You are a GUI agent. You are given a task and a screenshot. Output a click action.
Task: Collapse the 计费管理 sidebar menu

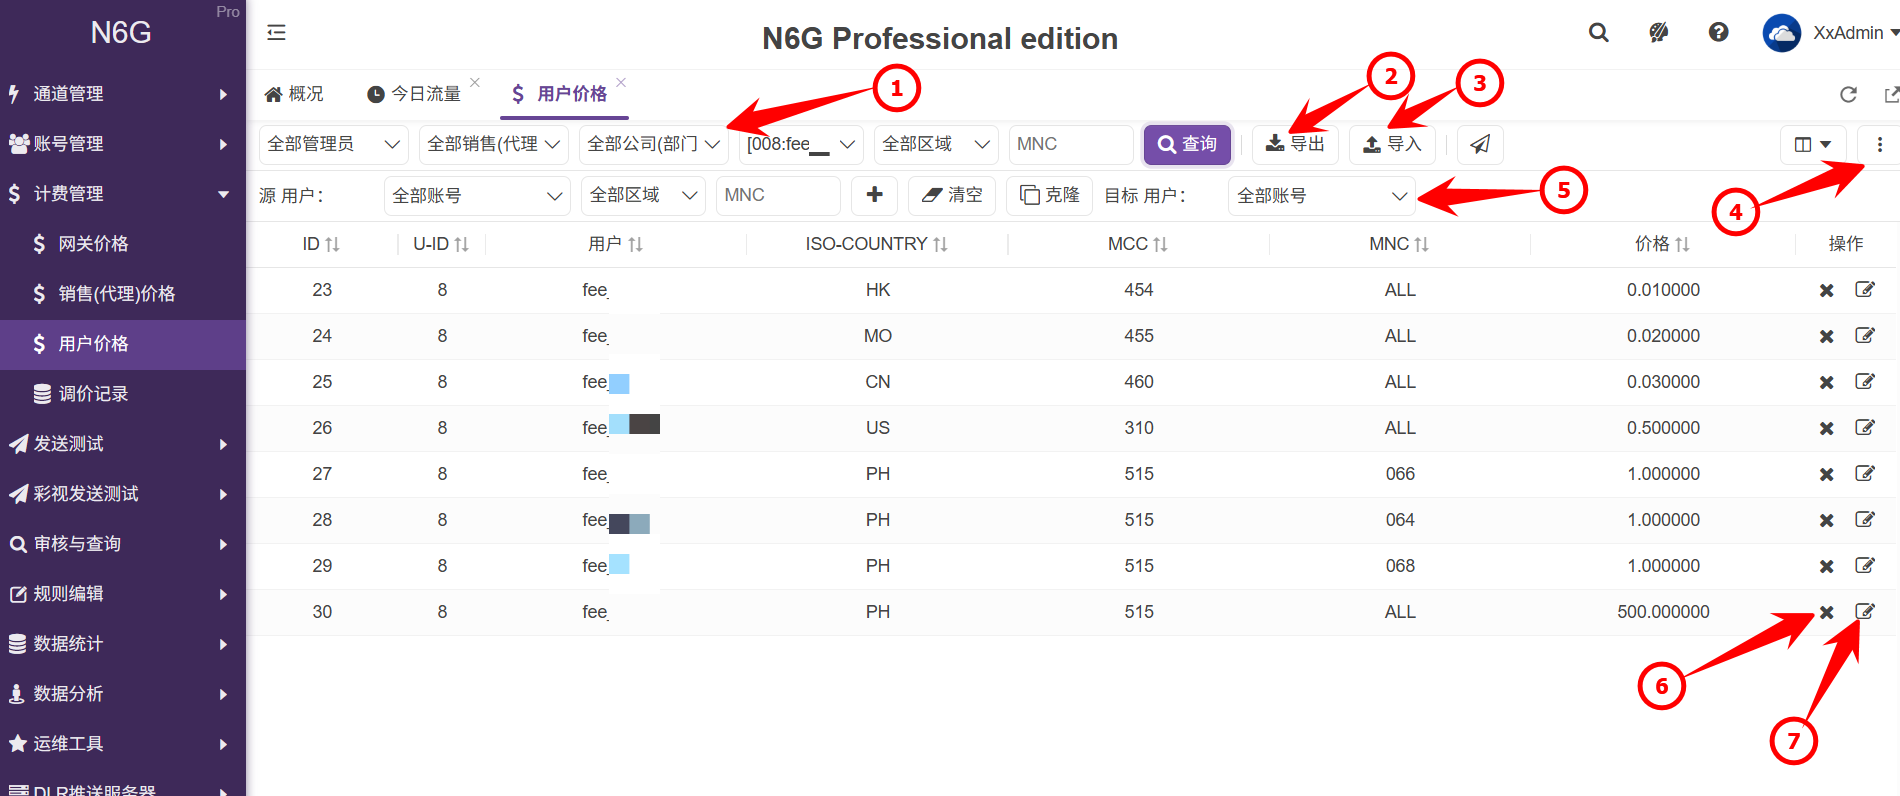(x=123, y=194)
